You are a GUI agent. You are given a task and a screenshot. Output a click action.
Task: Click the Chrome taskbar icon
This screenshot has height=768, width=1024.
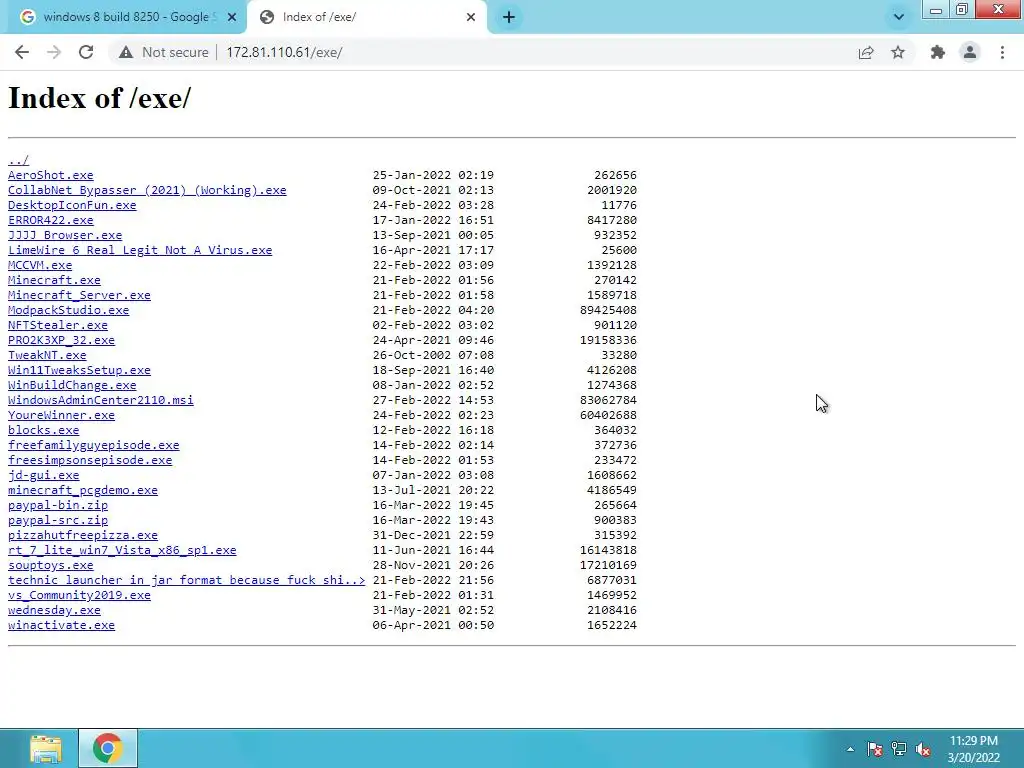[x=108, y=748]
